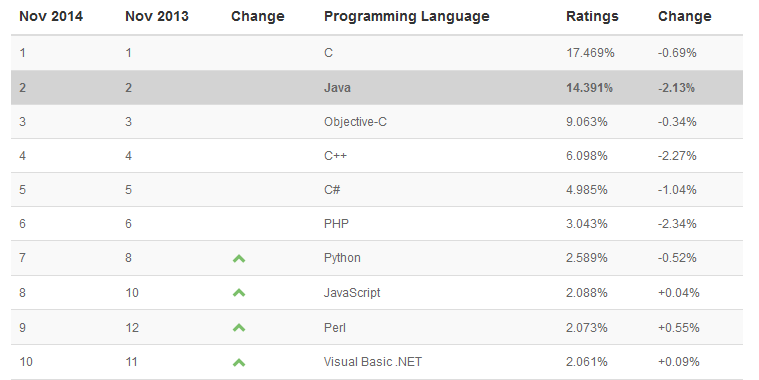Click the PHP language name
The height and width of the screenshot is (380, 759).
336,224
